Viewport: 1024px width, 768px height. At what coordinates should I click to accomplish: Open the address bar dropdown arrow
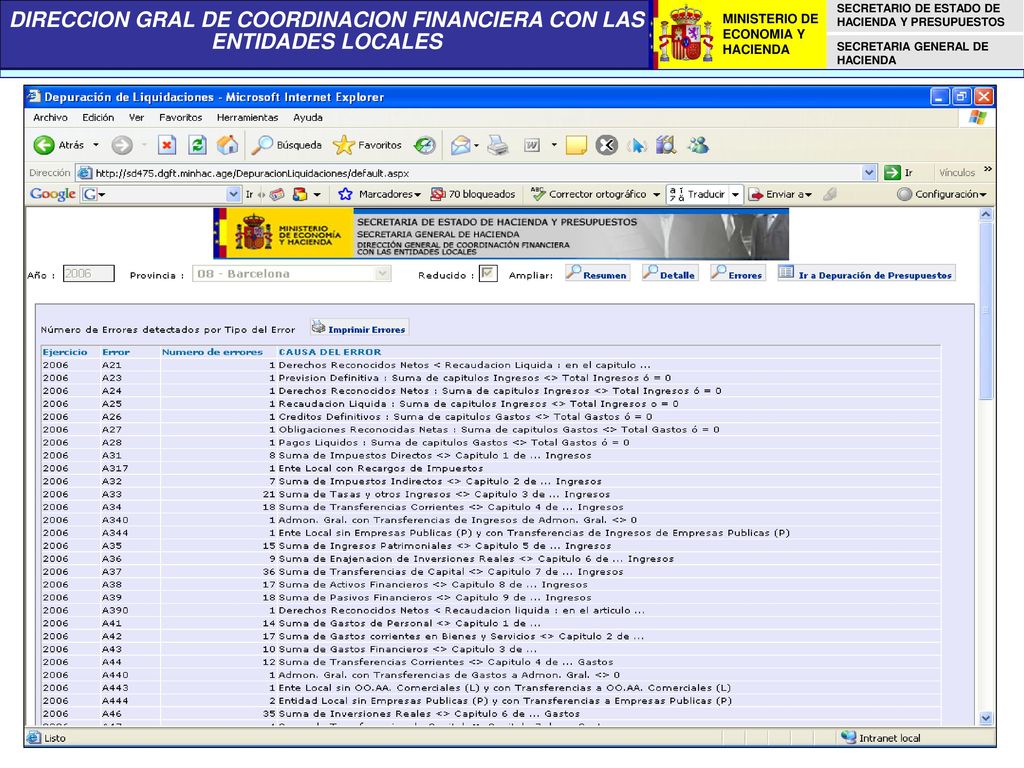point(869,173)
